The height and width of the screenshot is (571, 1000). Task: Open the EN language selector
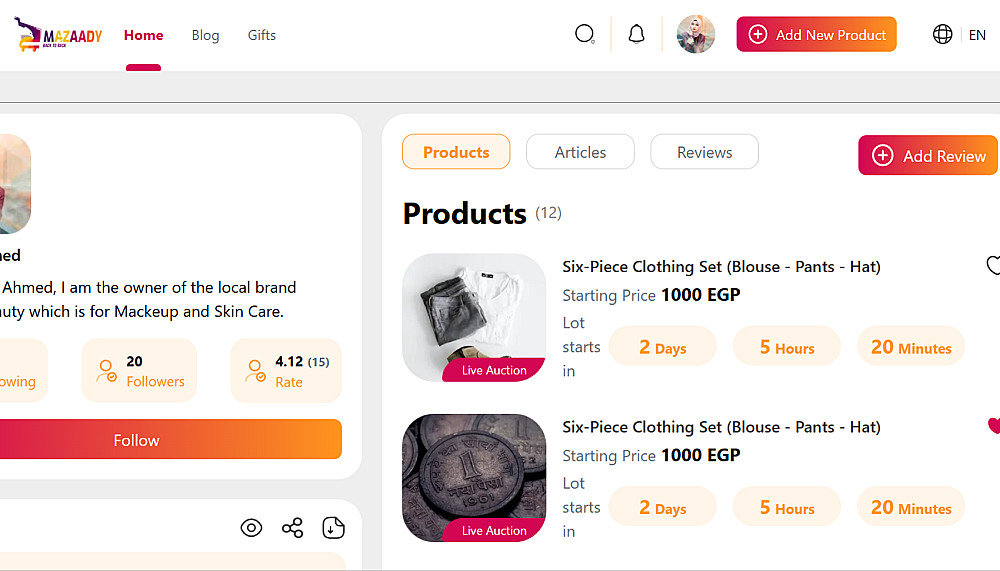tap(977, 35)
